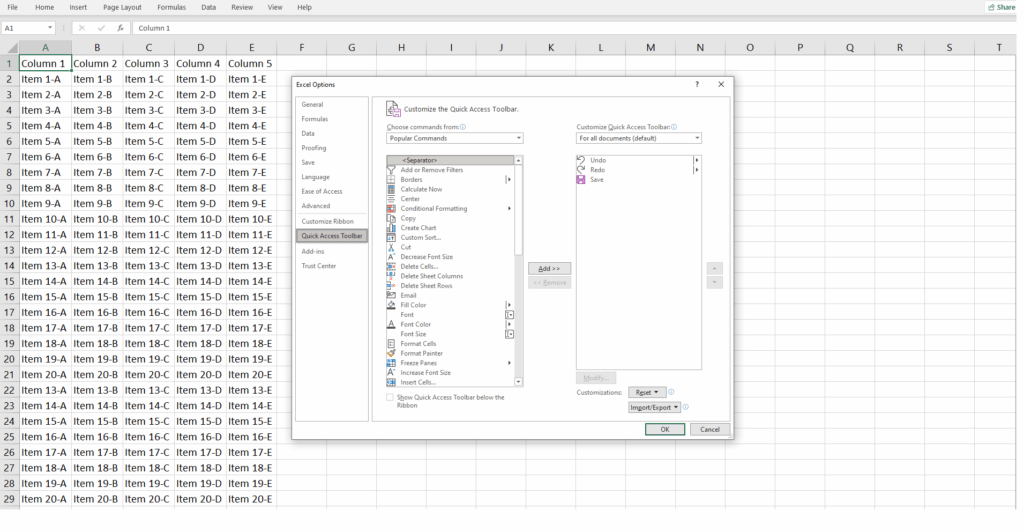1024x532 pixels.
Task: Open the For all documents dropdown
Action: [639, 138]
